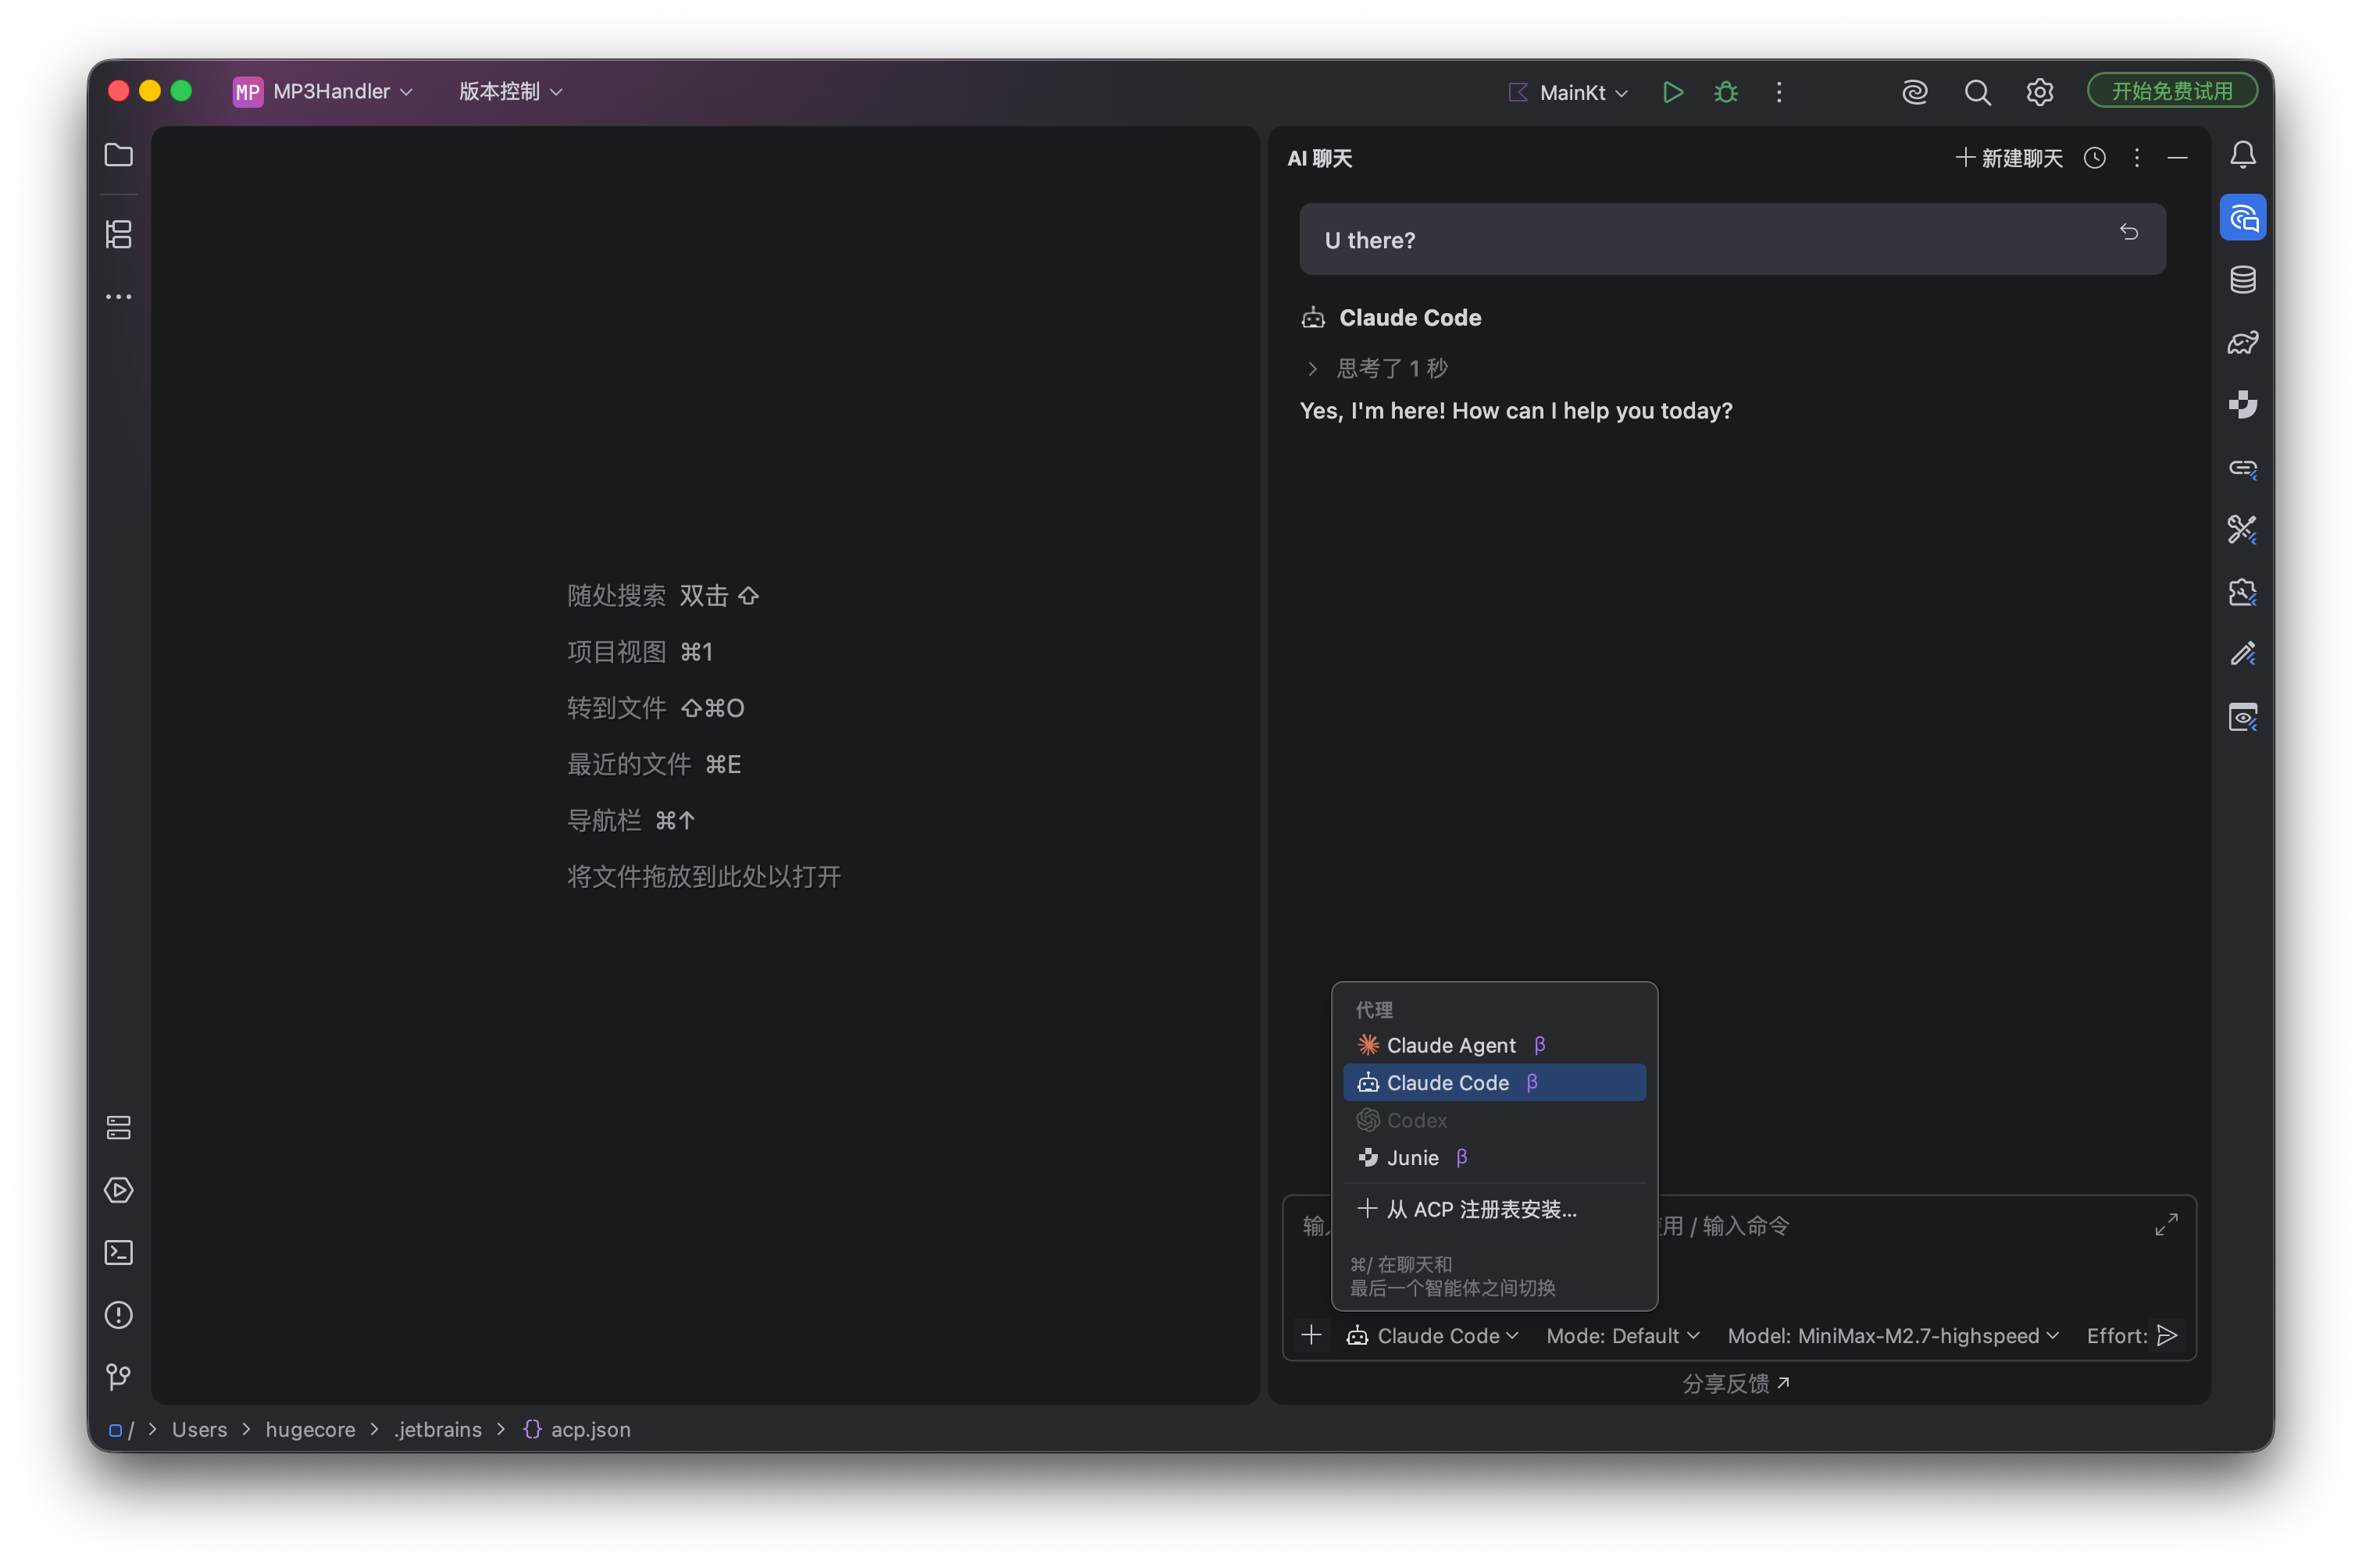
Task: Click acp.json breadcrumb
Action: pos(577,1429)
